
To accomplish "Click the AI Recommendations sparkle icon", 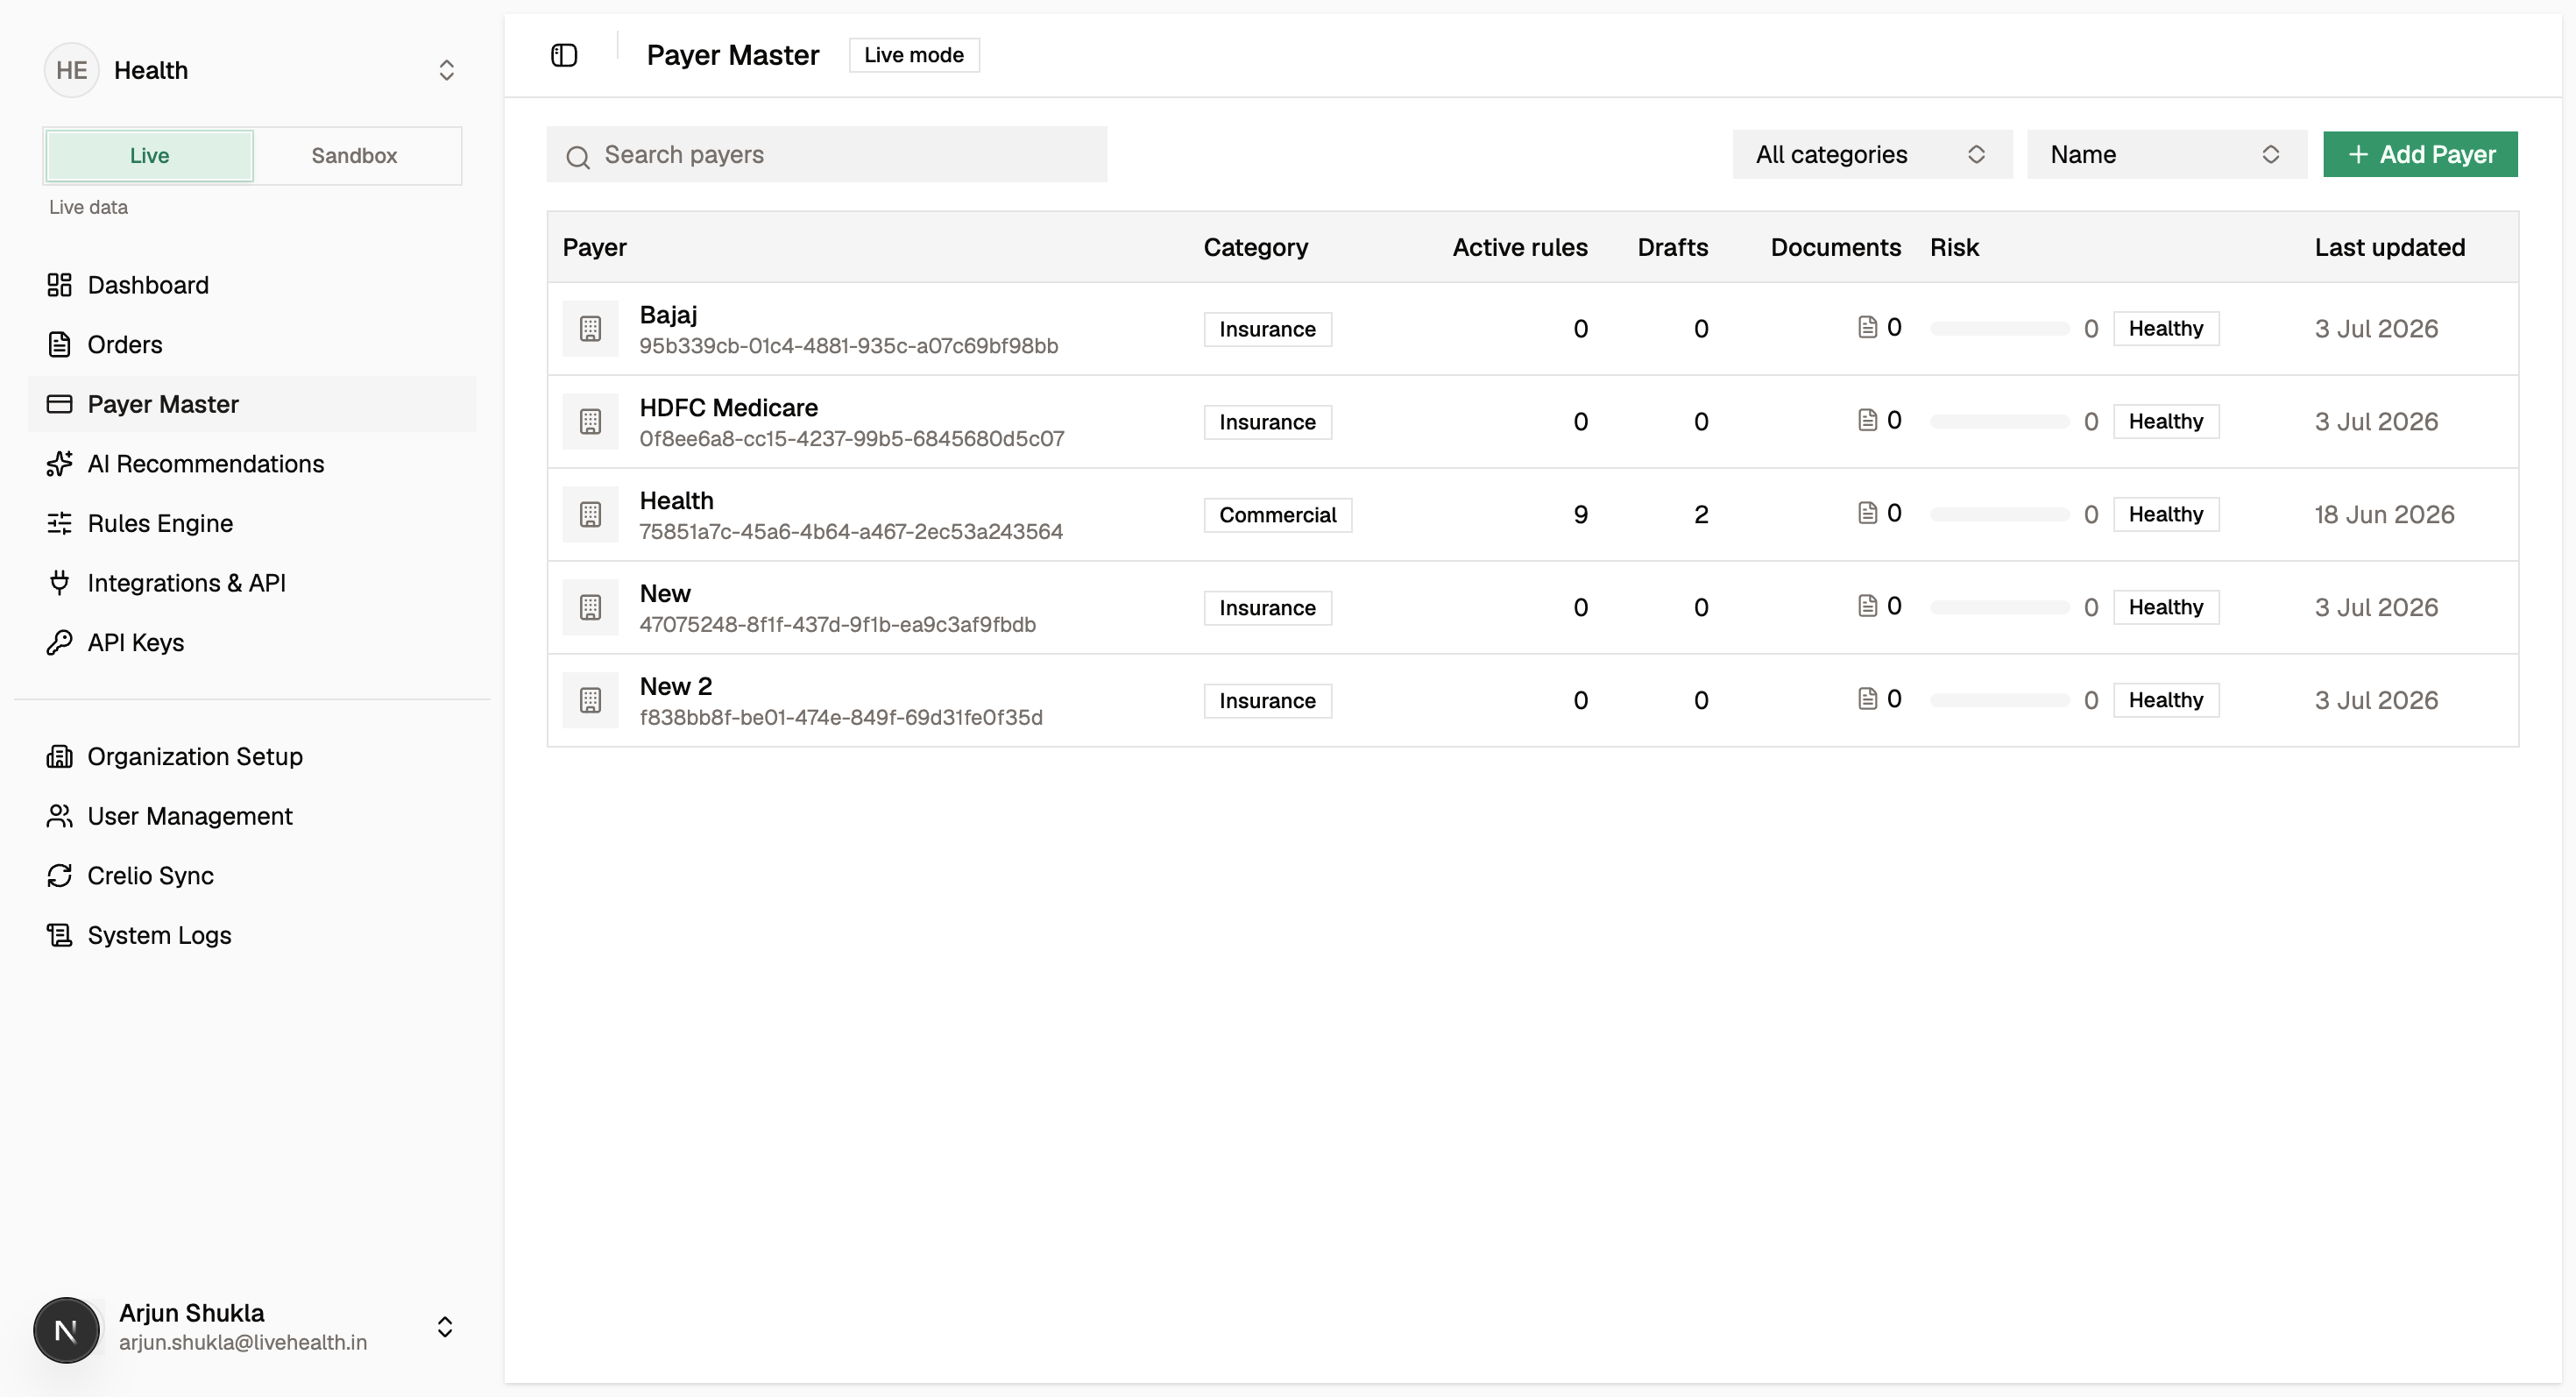I will tap(59, 463).
